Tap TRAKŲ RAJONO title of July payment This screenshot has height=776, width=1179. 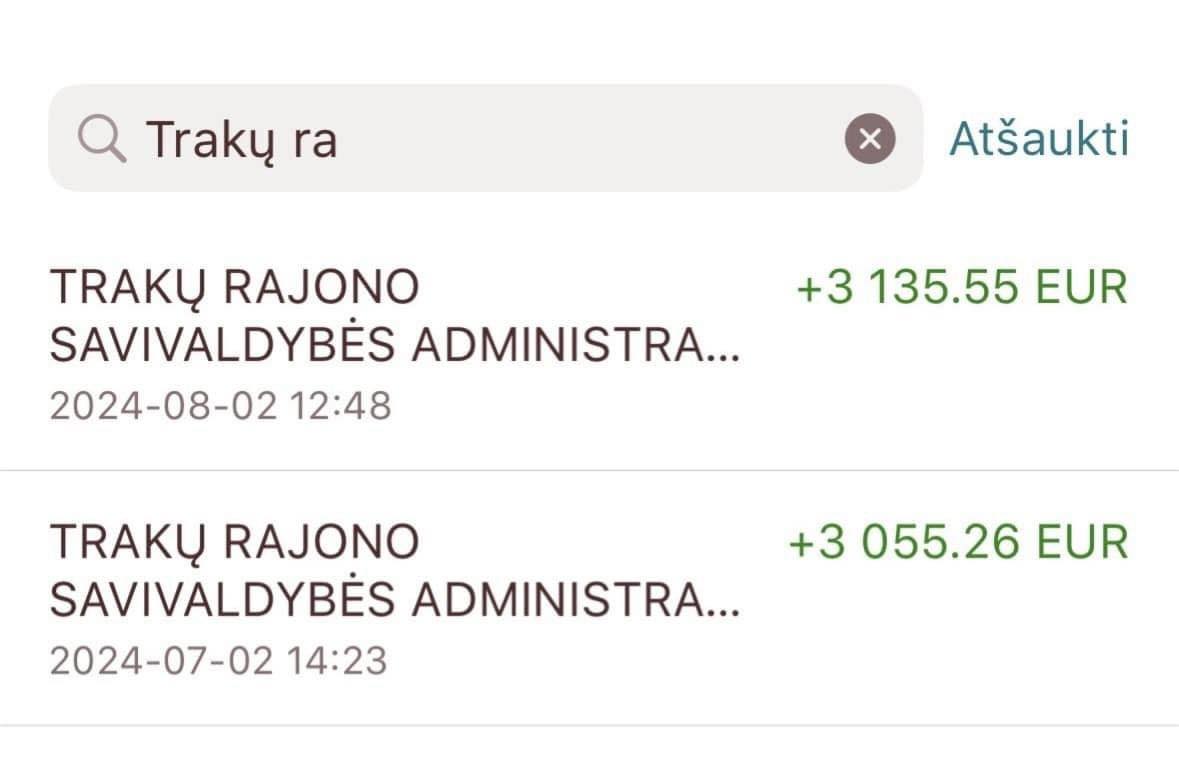coord(234,543)
